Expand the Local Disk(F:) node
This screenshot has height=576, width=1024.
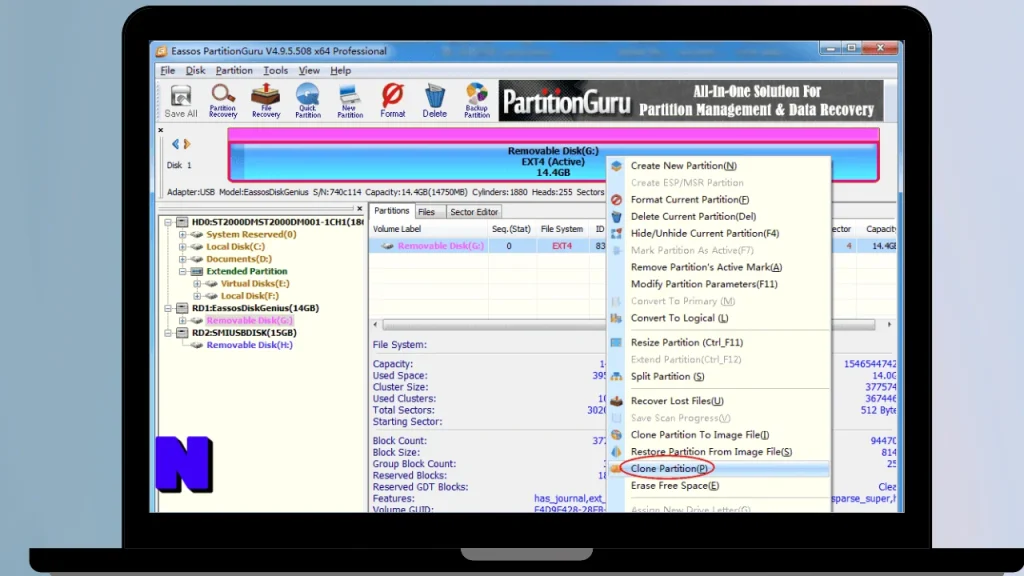pyautogui.click(x=197, y=296)
